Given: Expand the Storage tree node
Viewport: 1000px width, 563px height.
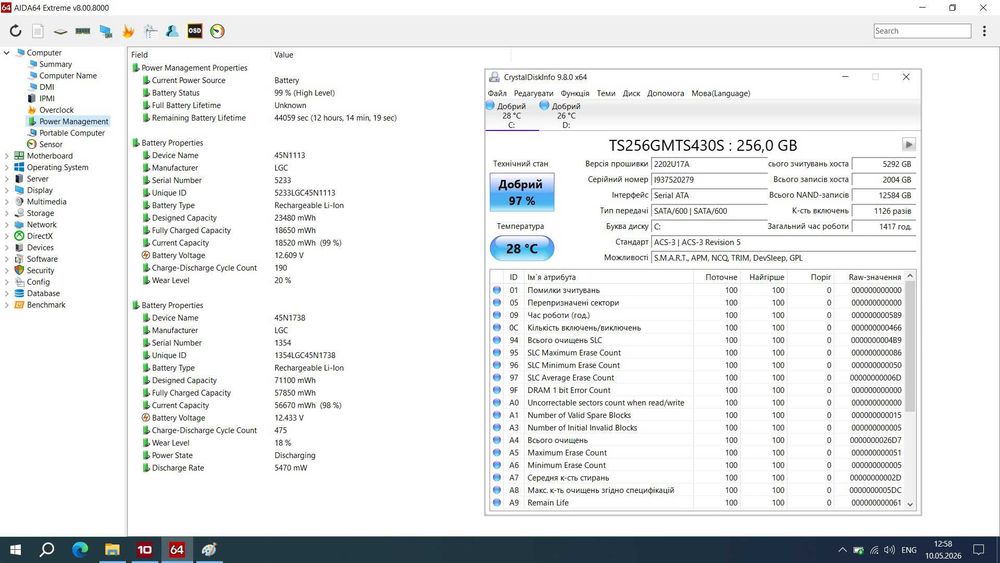Looking at the screenshot, I should point(6,214).
